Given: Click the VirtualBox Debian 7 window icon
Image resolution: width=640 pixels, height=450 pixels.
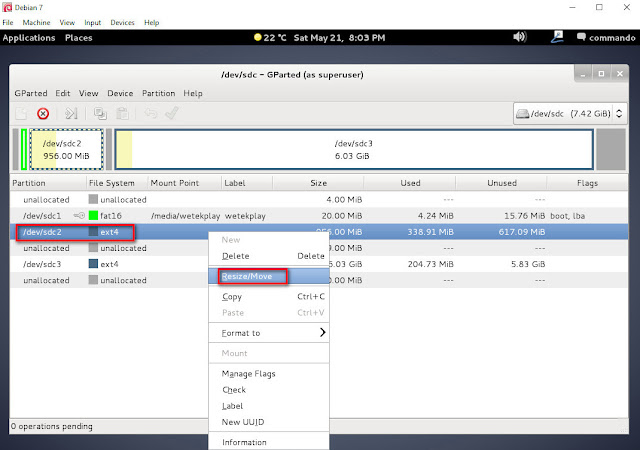Looking at the screenshot, I should pos(7,7).
